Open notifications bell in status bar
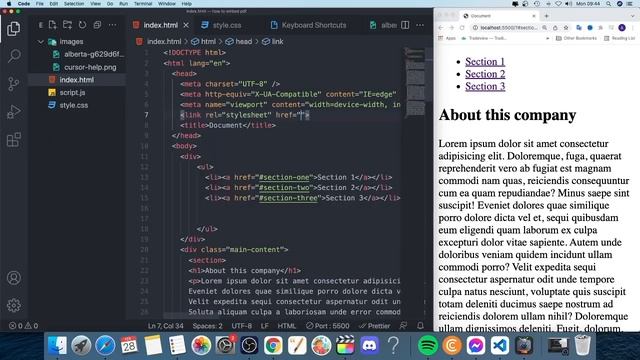Viewport: 640px width, 360px height. (420, 326)
